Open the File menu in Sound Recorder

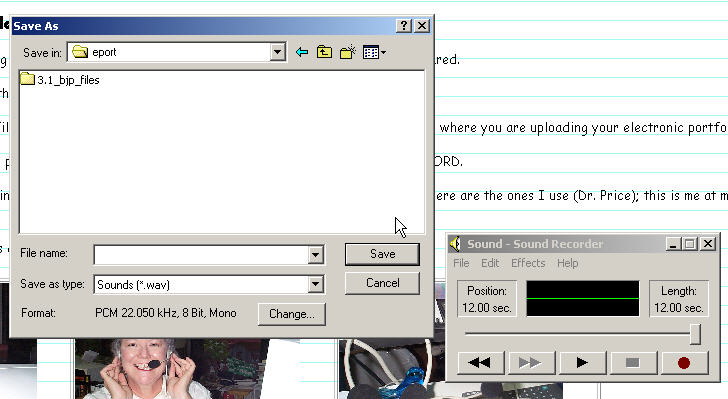click(461, 263)
